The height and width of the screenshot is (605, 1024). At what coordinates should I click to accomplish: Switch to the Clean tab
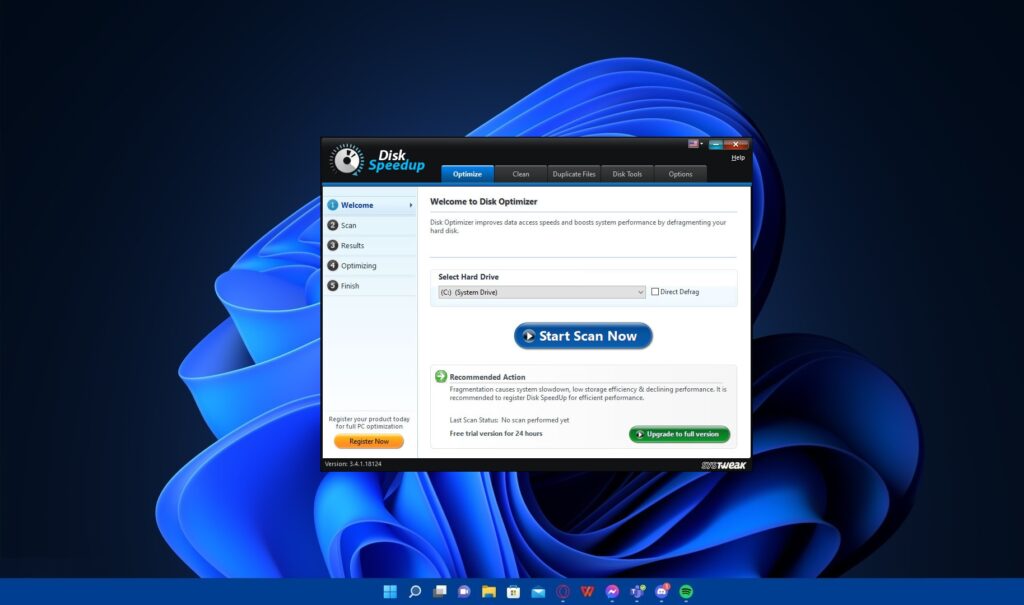tap(520, 174)
